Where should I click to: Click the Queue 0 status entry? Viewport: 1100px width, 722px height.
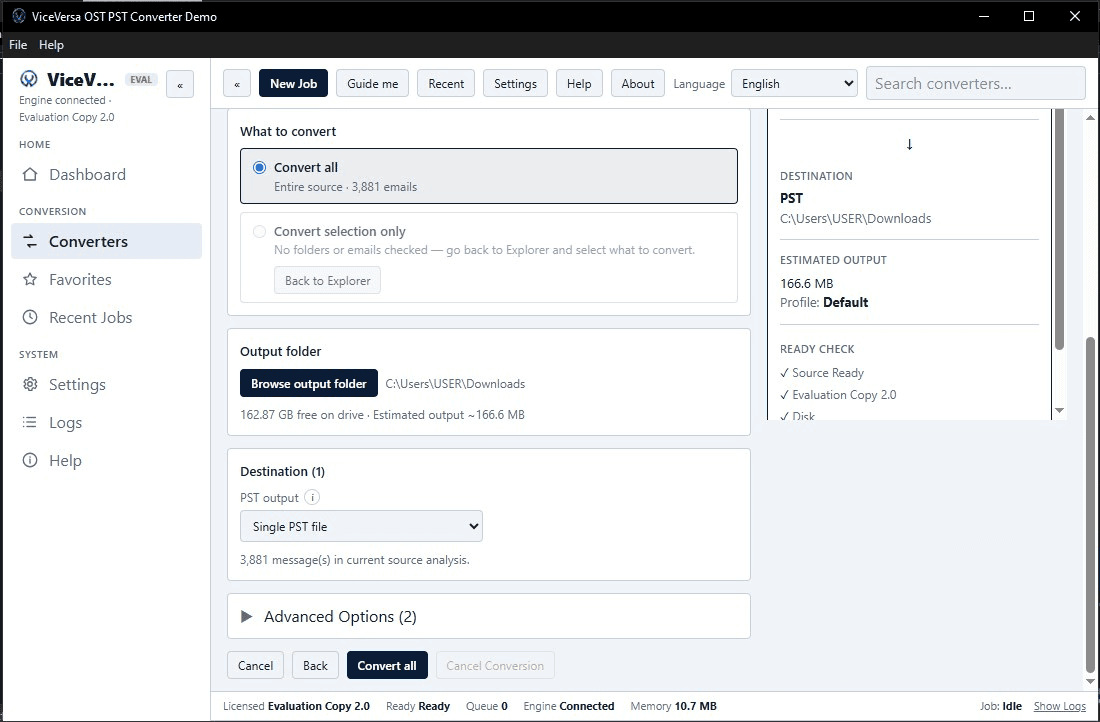point(487,706)
